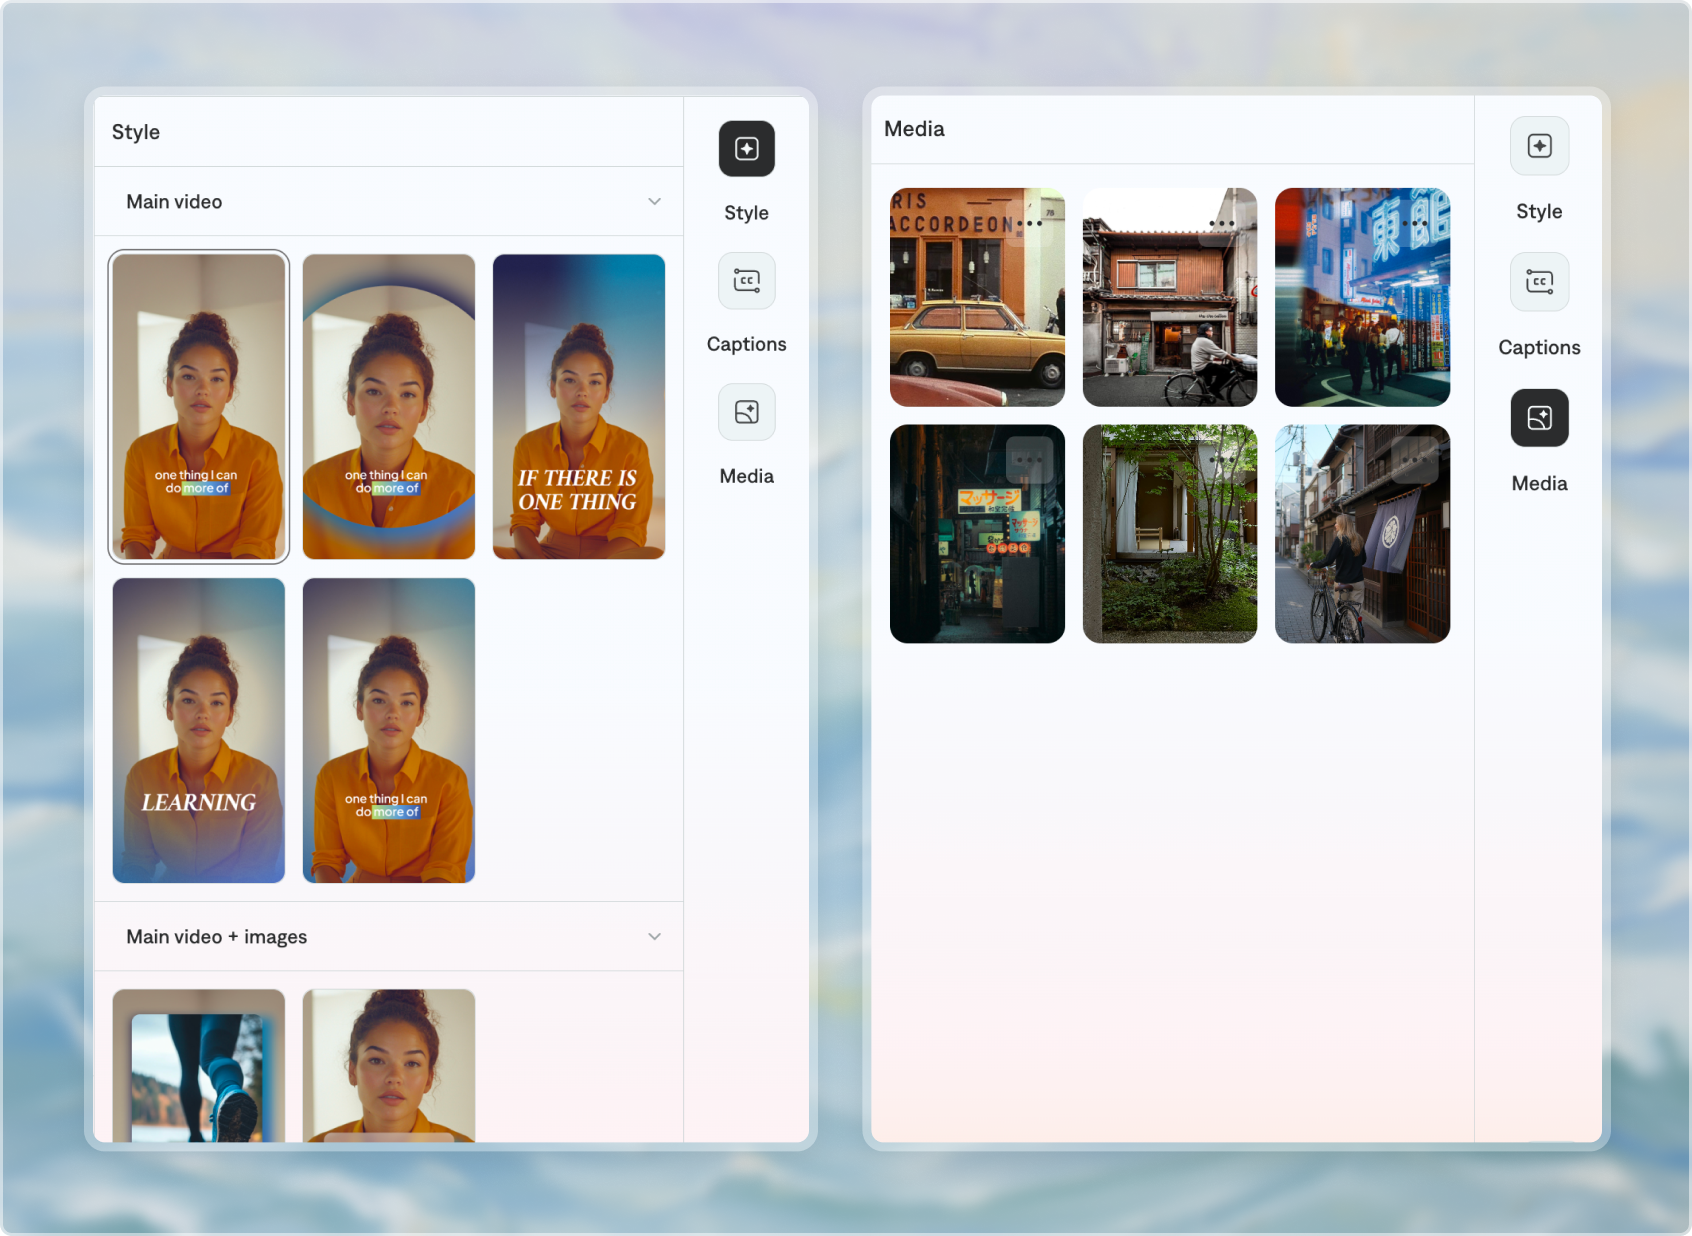The image size is (1692, 1236).
Task: Click the 'Main video' section label
Action: point(174,202)
